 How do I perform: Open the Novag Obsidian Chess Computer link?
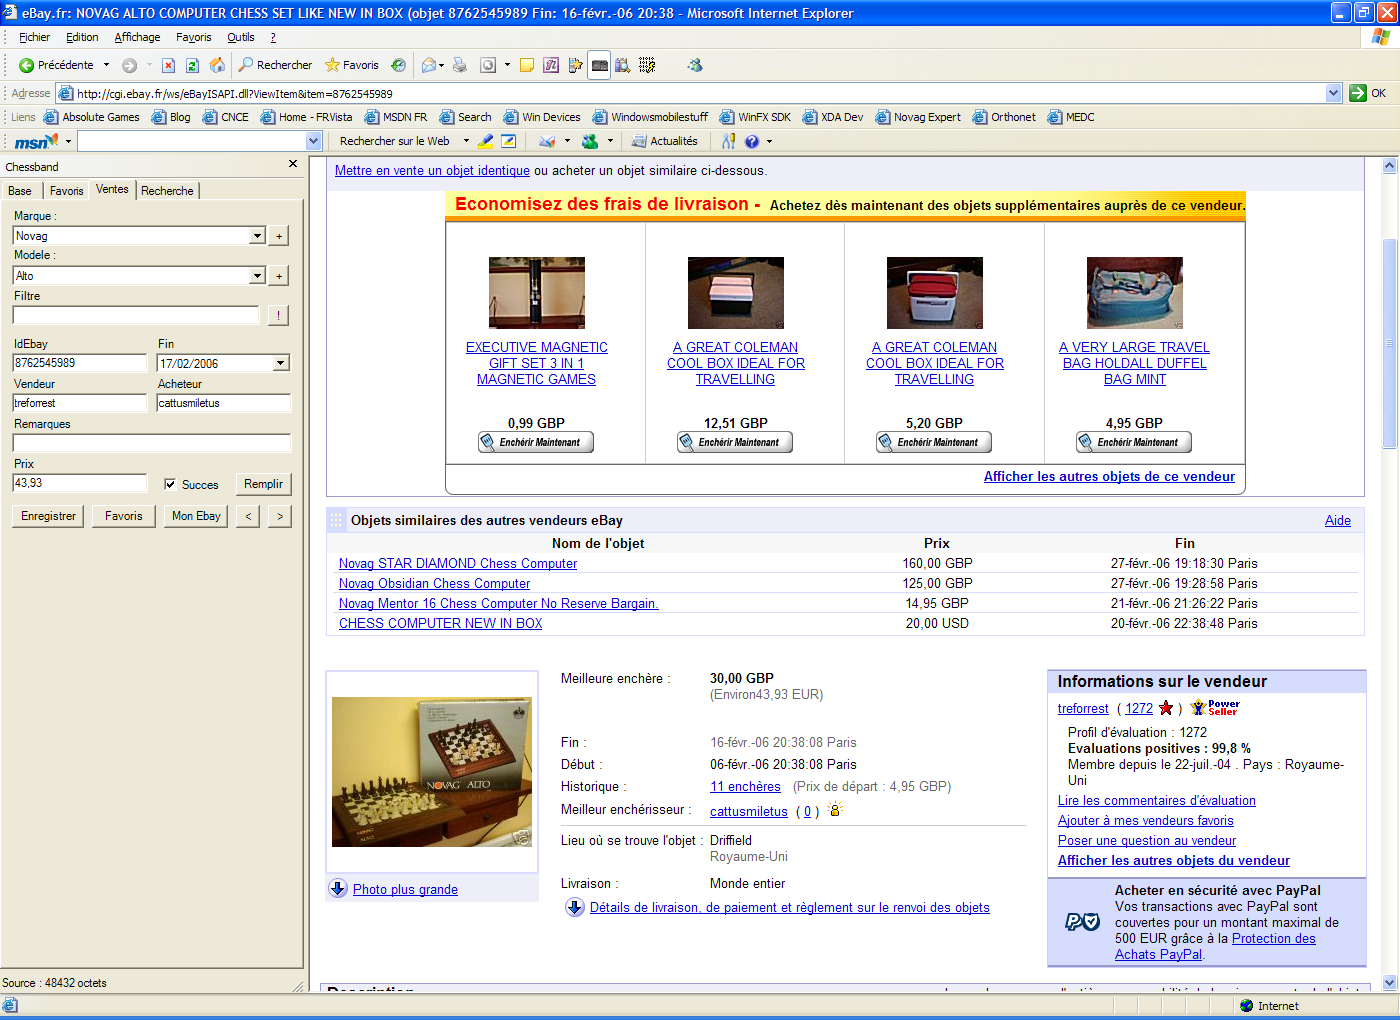click(434, 584)
